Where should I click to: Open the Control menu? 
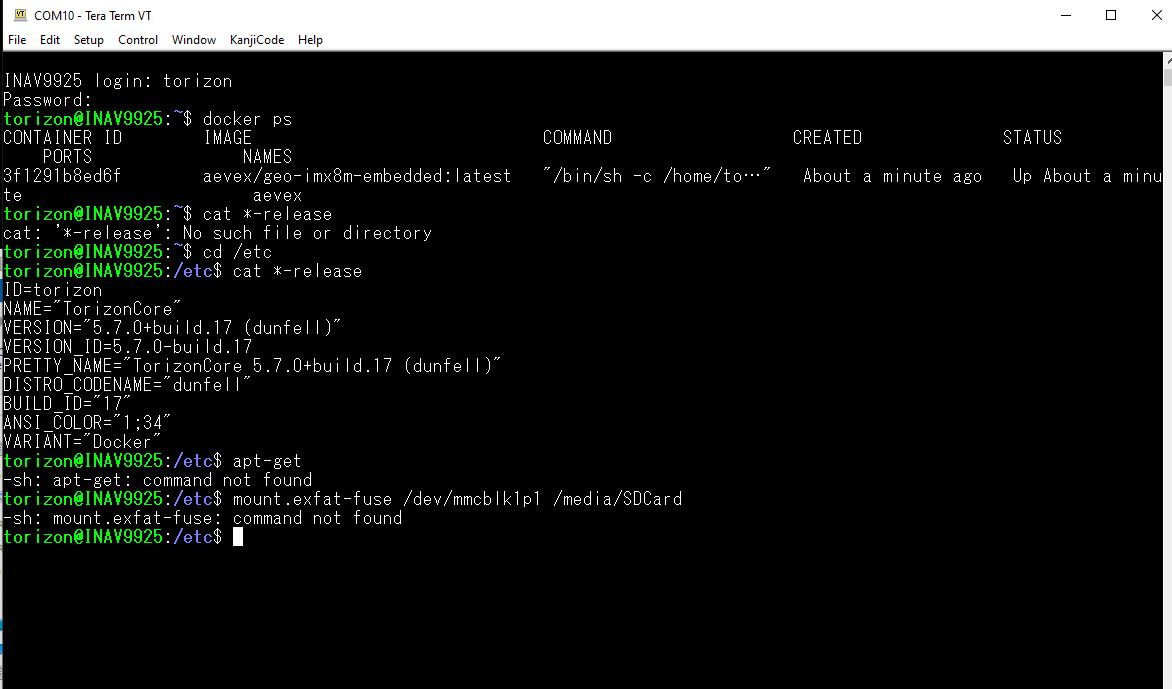tap(138, 40)
